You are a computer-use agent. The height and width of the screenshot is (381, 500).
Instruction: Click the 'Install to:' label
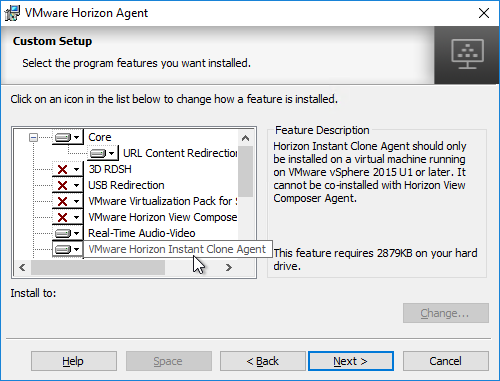click(33, 293)
